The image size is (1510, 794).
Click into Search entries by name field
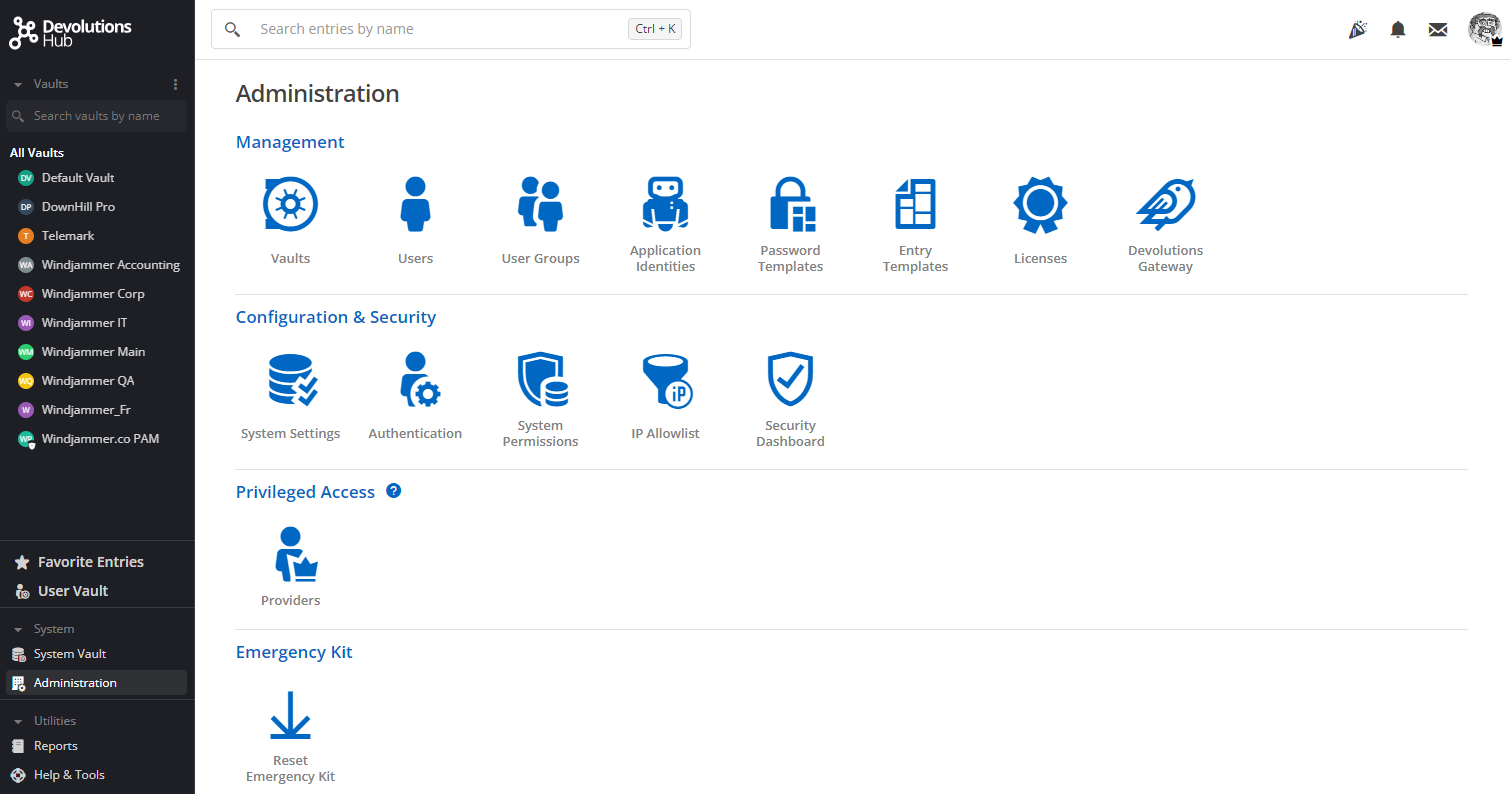tap(451, 30)
